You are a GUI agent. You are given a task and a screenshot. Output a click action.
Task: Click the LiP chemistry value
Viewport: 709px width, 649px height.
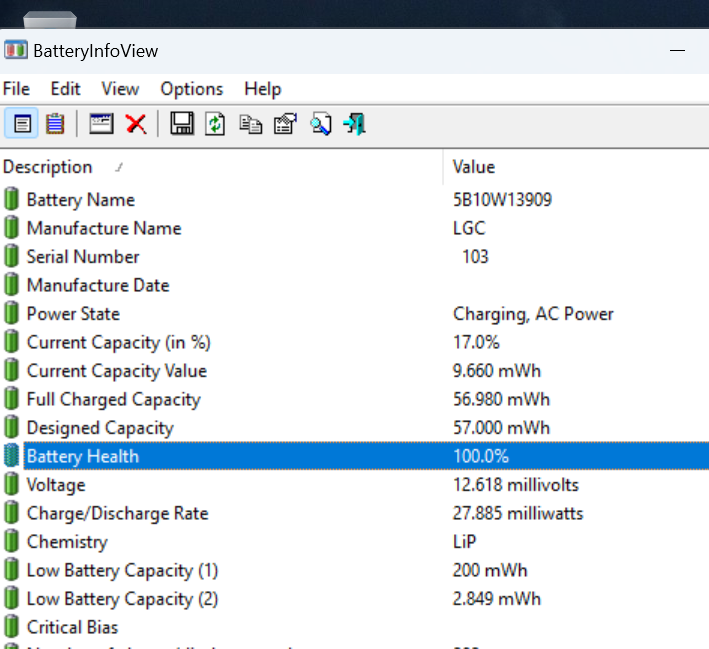coord(464,541)
